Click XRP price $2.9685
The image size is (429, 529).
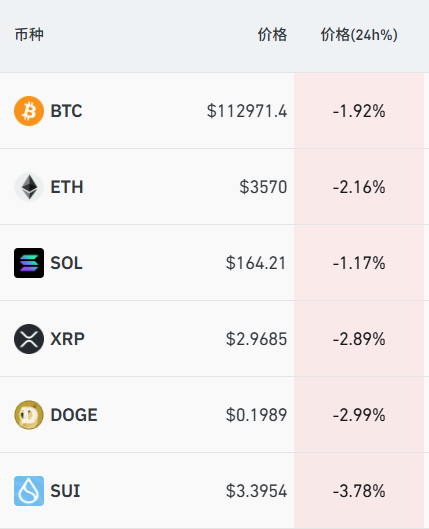256,339
